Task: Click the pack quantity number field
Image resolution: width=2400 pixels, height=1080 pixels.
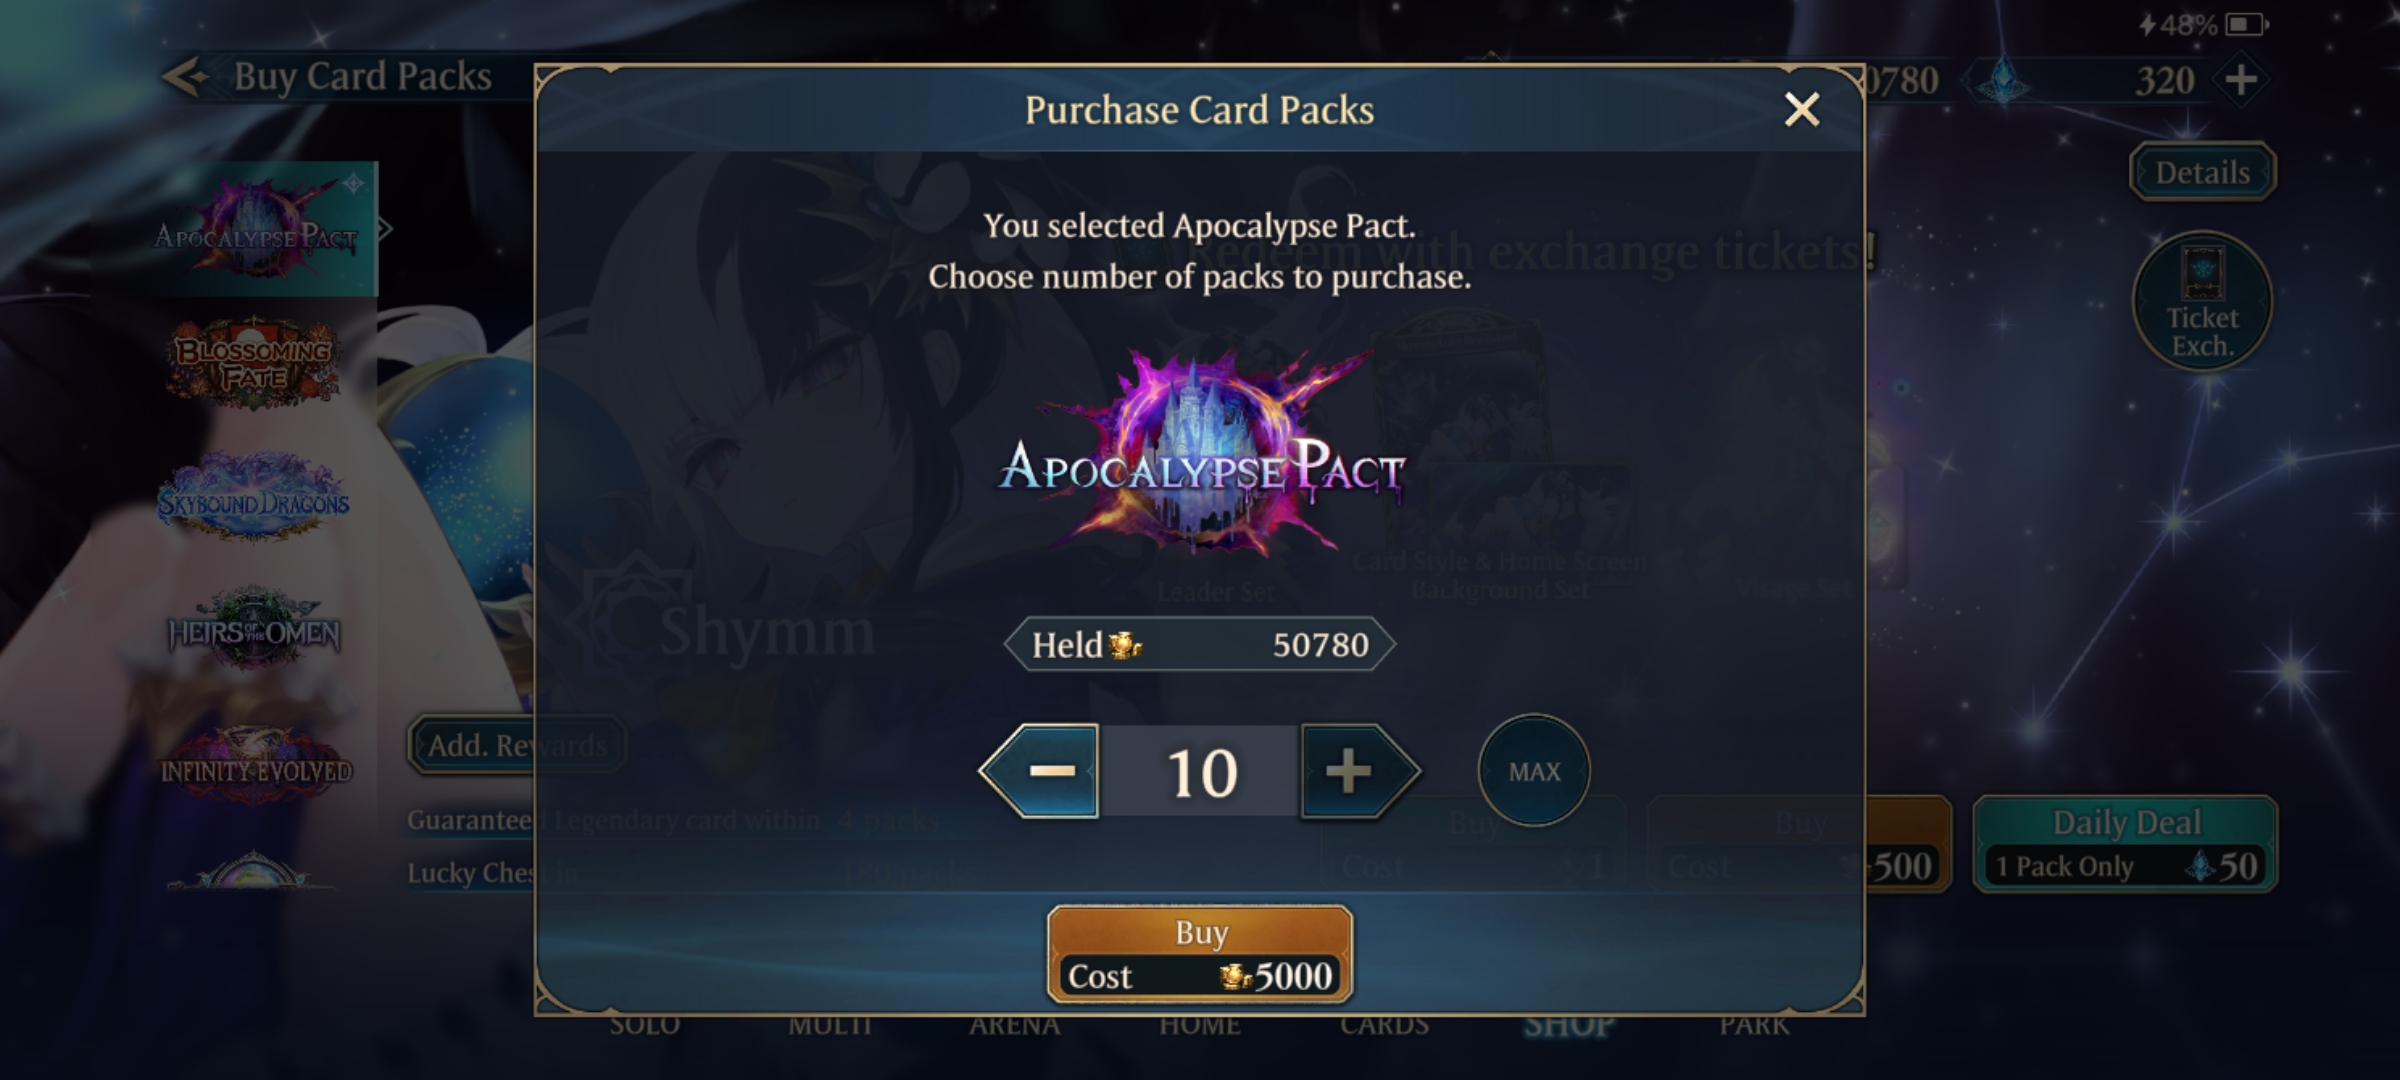Action: 1201,772
